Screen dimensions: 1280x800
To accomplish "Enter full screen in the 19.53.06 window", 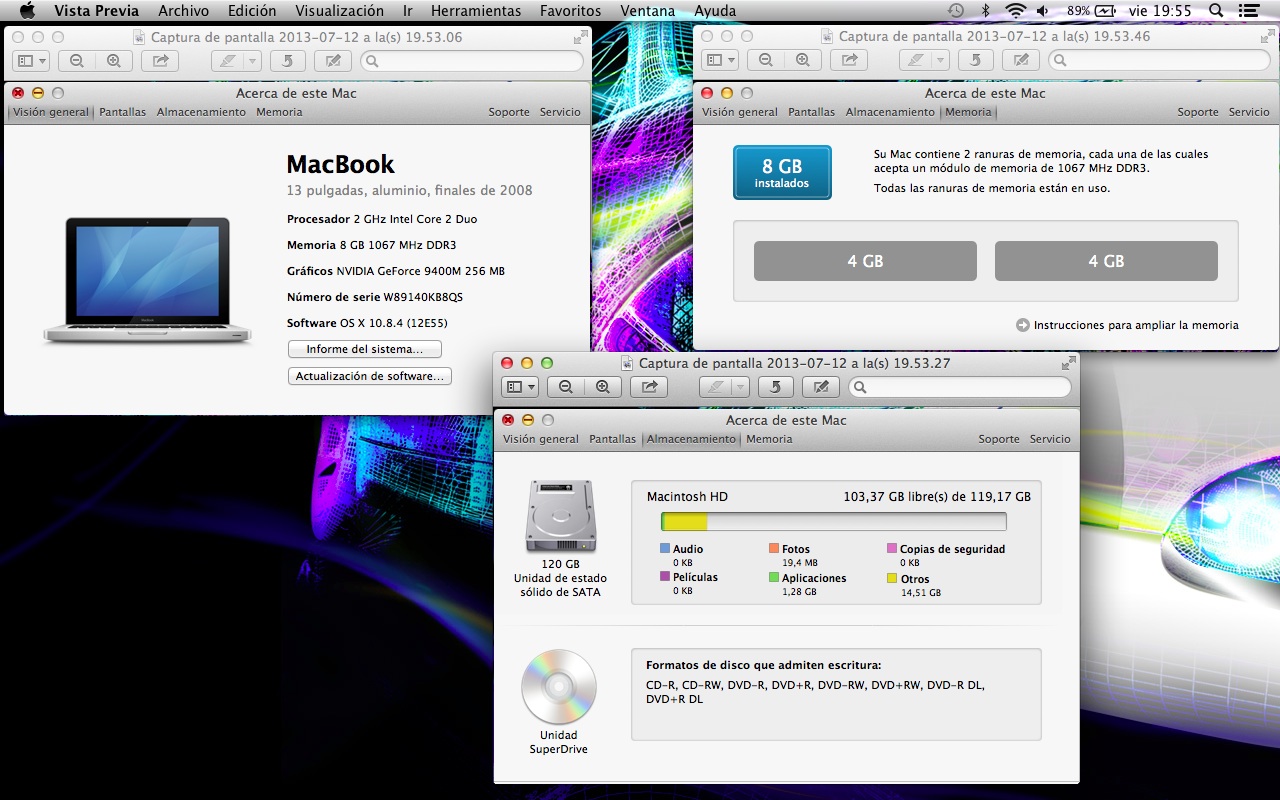I will click(581, 37).
